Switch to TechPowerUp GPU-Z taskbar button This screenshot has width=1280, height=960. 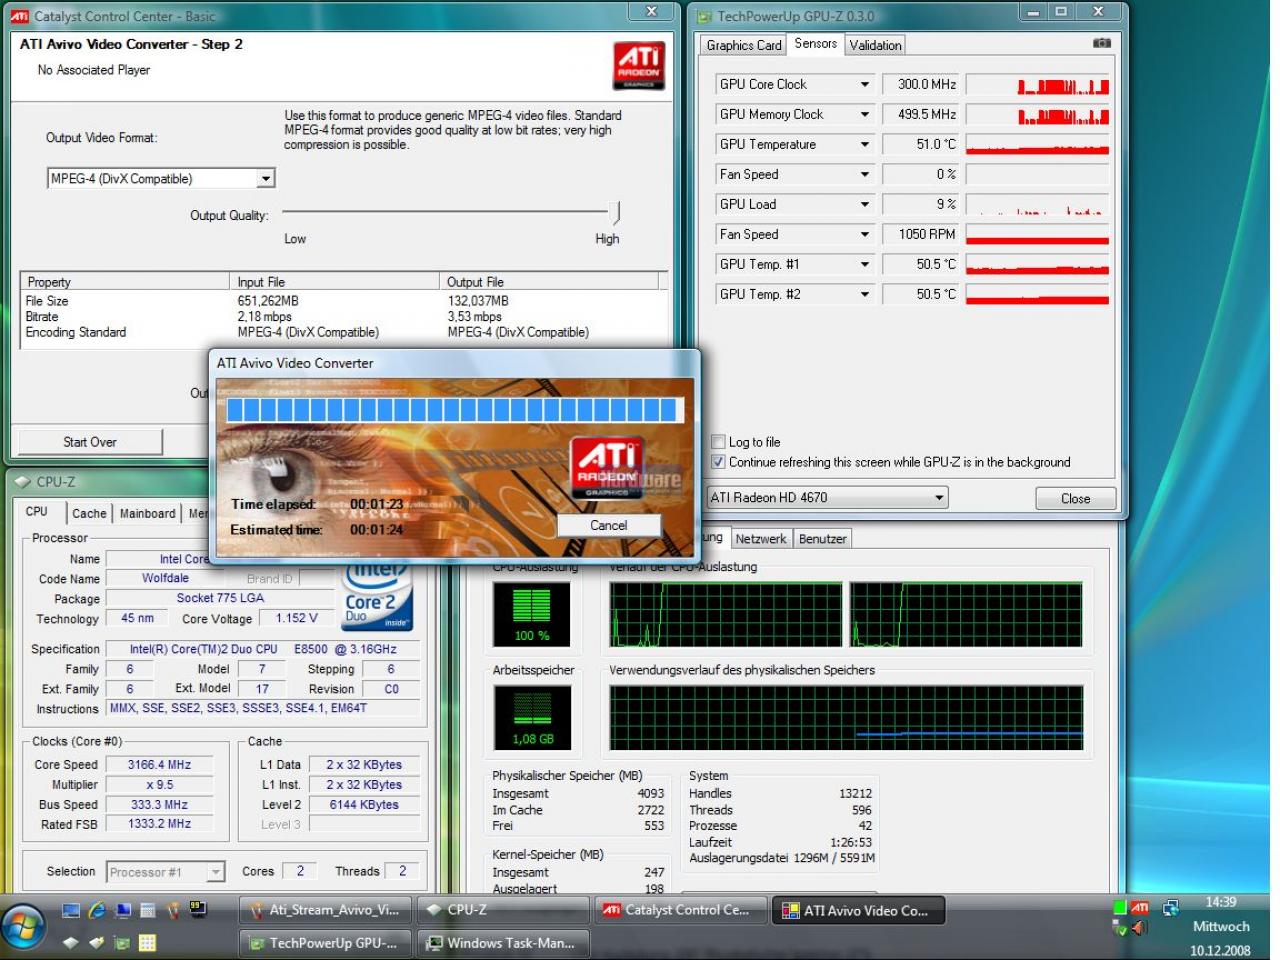(x=325, y=942)
